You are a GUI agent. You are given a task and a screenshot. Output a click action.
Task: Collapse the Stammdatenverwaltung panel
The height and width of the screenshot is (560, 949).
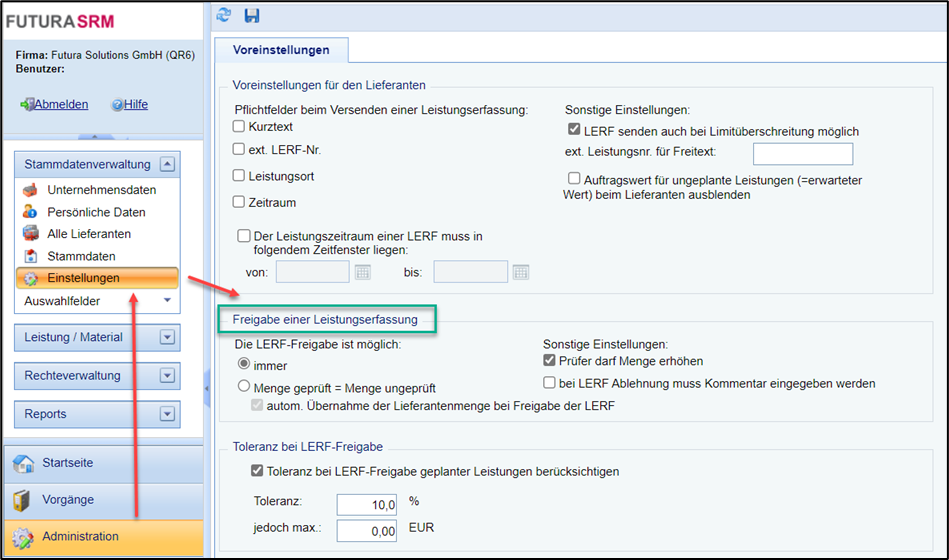point(168,164)
